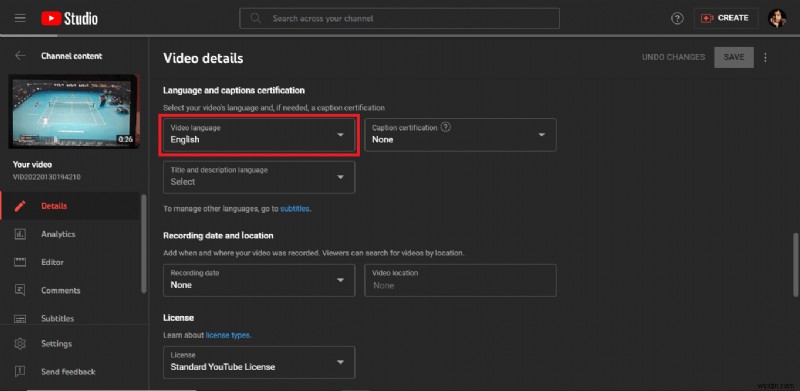
Task: Click the video filename VID20220130194210
Action: coord(47,177)
